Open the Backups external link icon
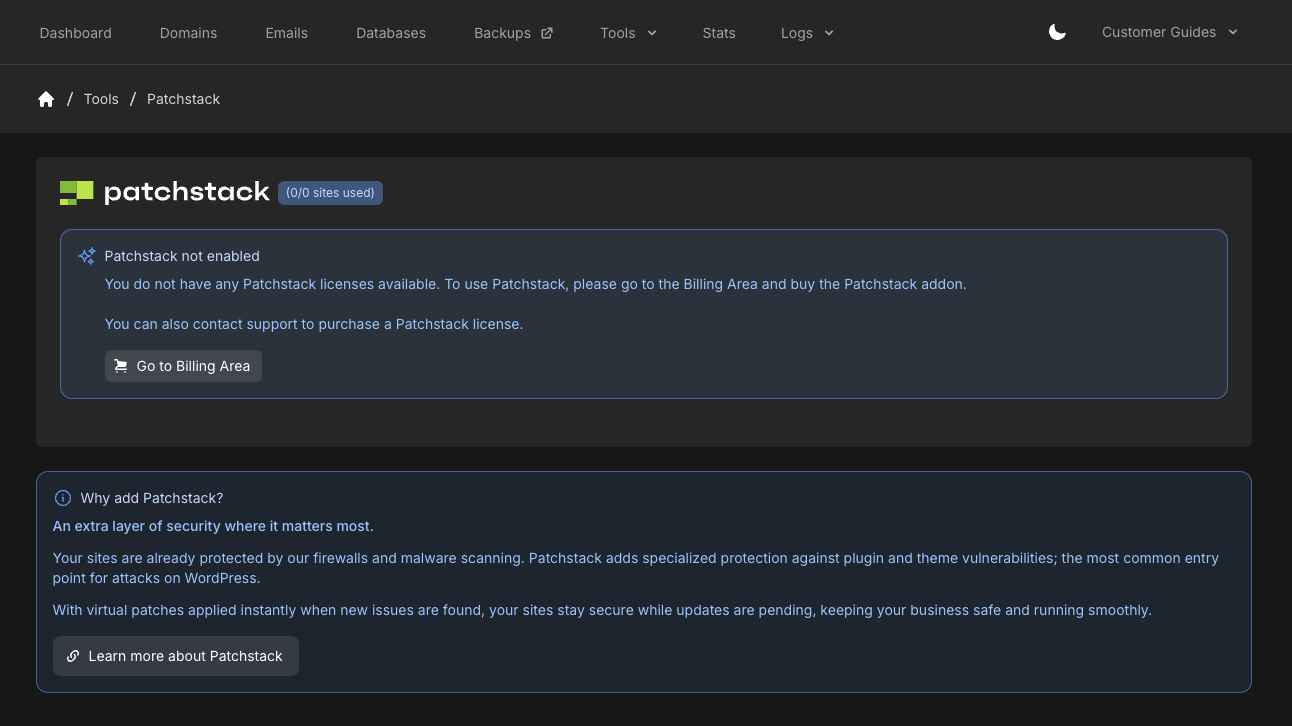1292x726 pixels. coord(547,33)
